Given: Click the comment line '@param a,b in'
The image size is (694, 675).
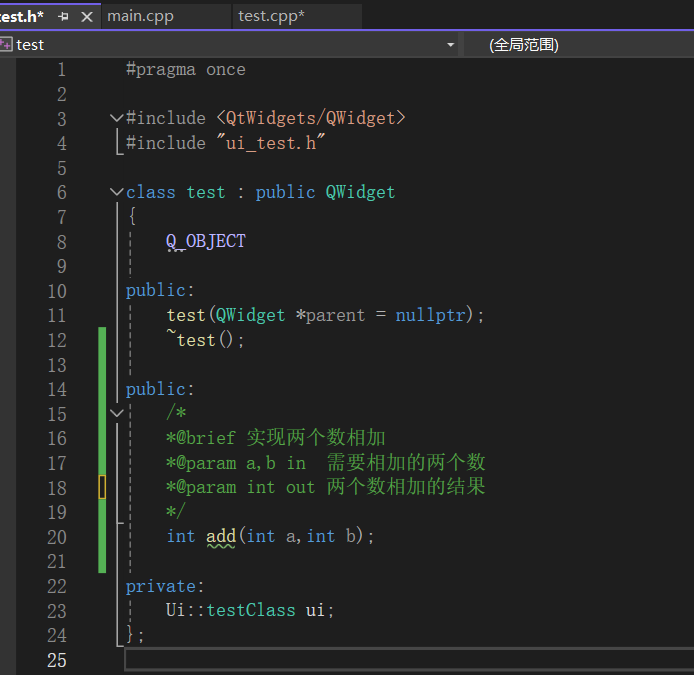Looking at the screenshot, I should pos(326,463).
